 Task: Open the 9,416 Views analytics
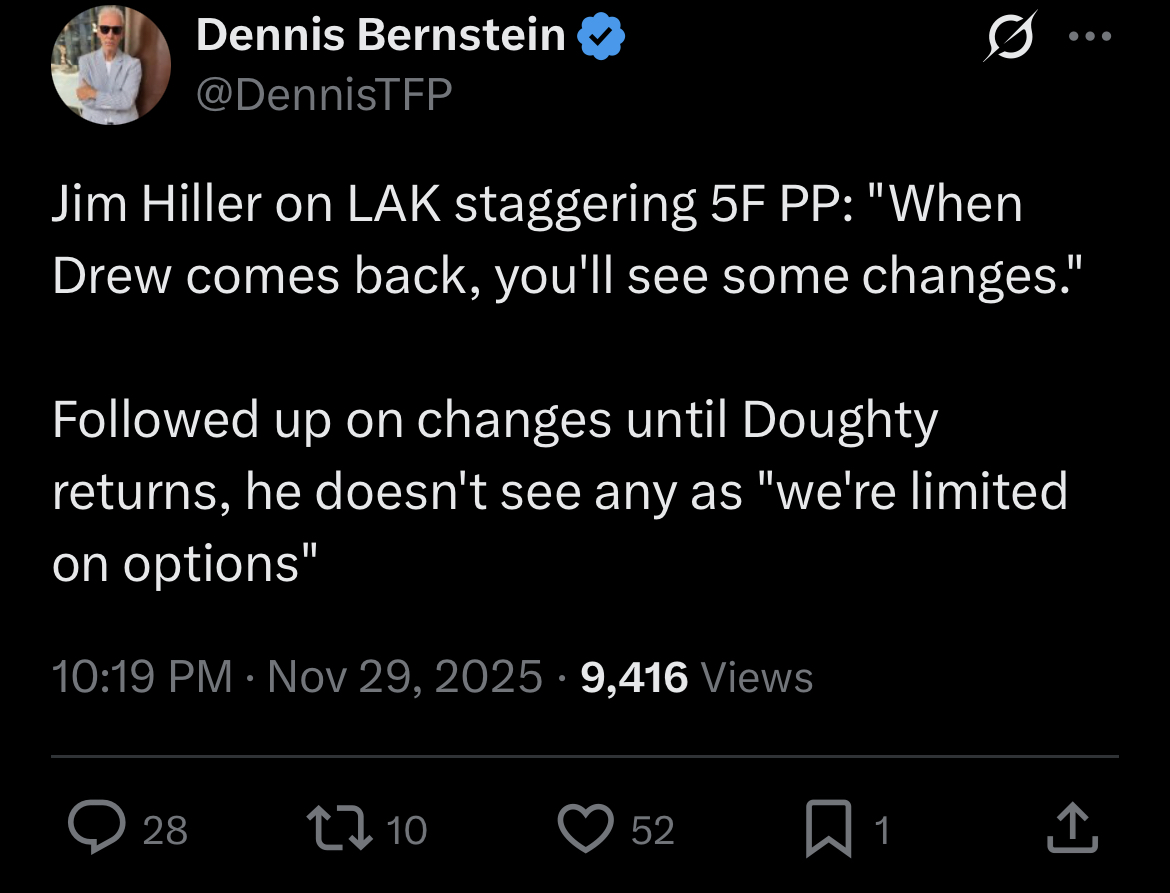pos(696,677)
